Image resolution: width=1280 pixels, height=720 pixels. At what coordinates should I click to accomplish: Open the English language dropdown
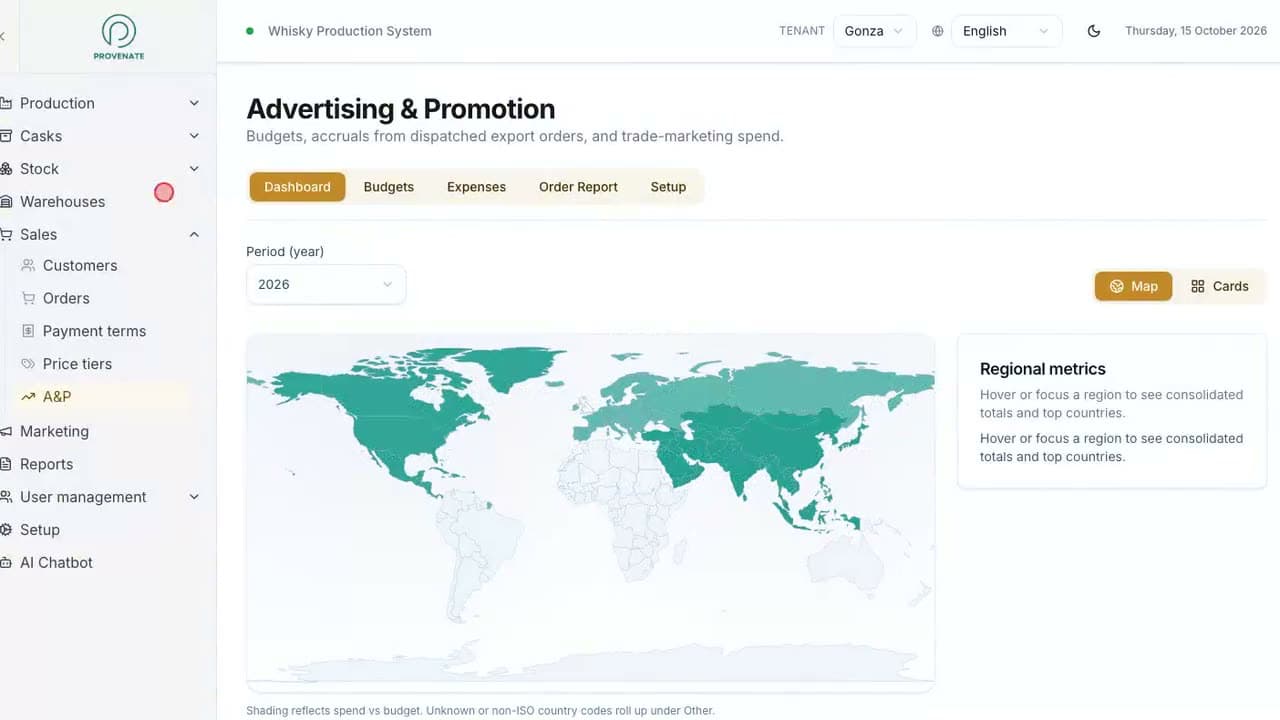[1006, 31]
